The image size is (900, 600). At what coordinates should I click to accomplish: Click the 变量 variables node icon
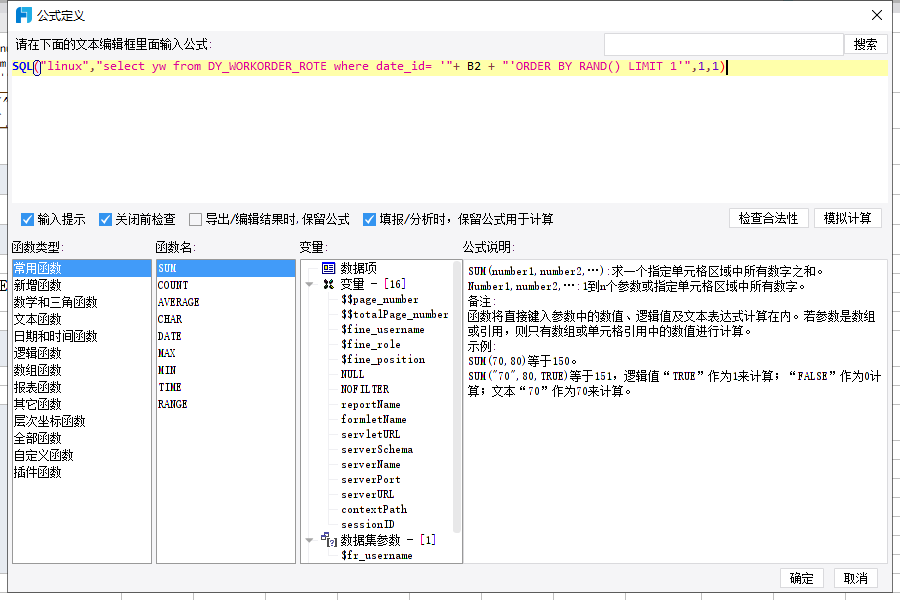coord(328,284)
